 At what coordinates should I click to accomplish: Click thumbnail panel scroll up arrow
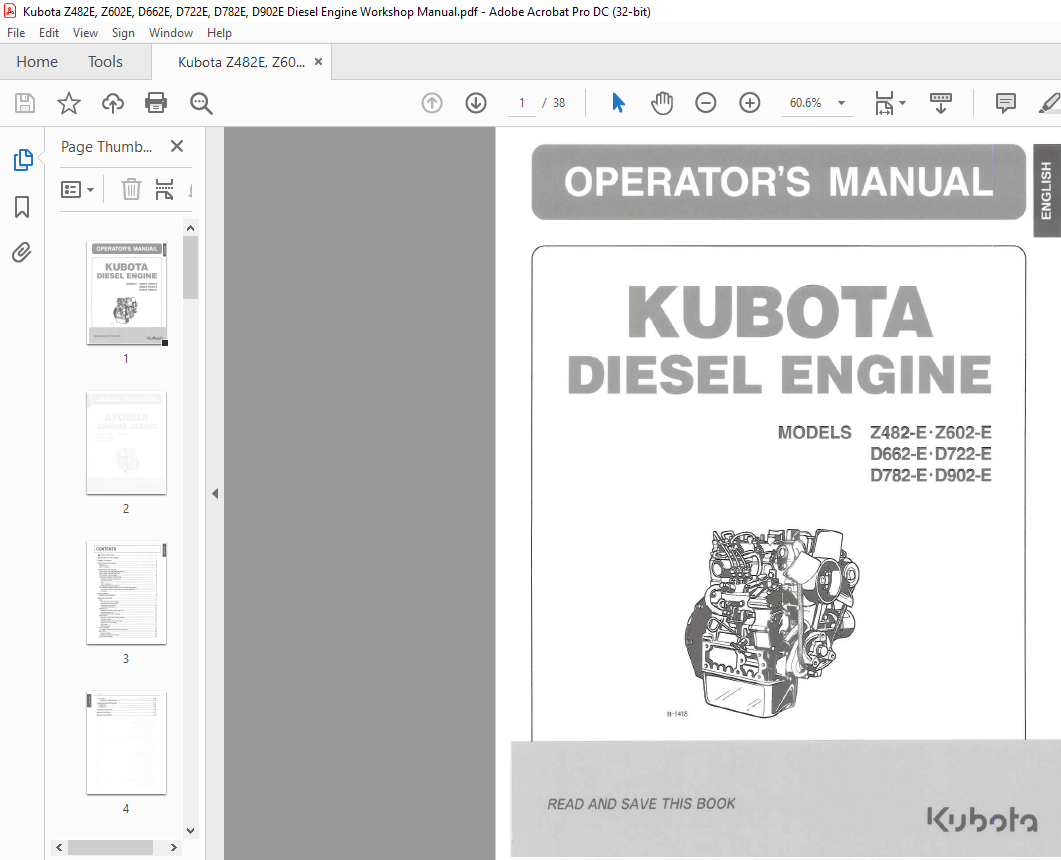(190, 228)
